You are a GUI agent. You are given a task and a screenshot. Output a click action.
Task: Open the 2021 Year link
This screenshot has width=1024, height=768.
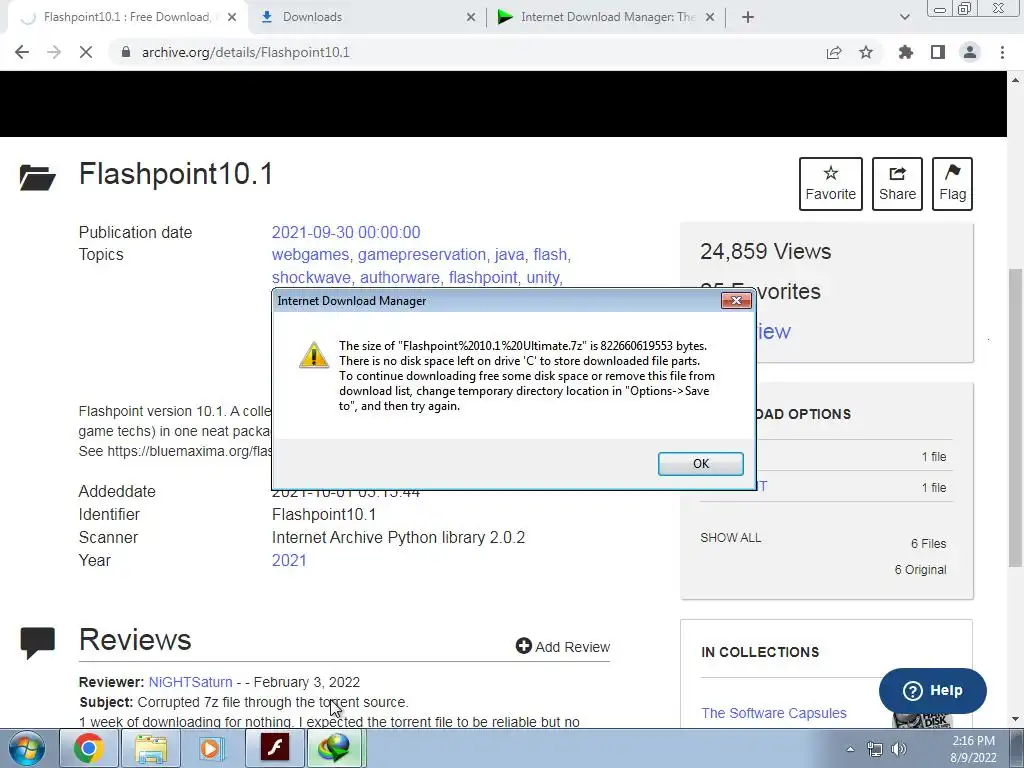coord(289,560)
